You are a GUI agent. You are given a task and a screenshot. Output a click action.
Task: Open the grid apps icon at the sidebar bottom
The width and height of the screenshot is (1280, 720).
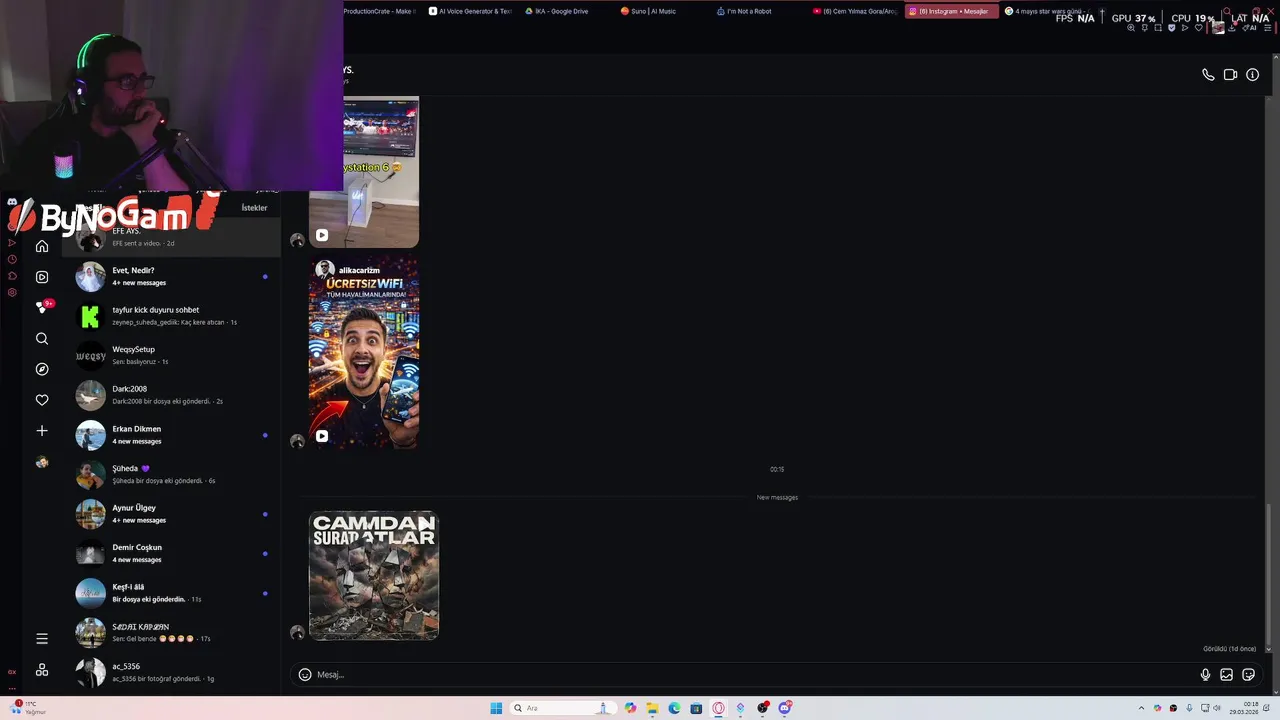point(42,670)
